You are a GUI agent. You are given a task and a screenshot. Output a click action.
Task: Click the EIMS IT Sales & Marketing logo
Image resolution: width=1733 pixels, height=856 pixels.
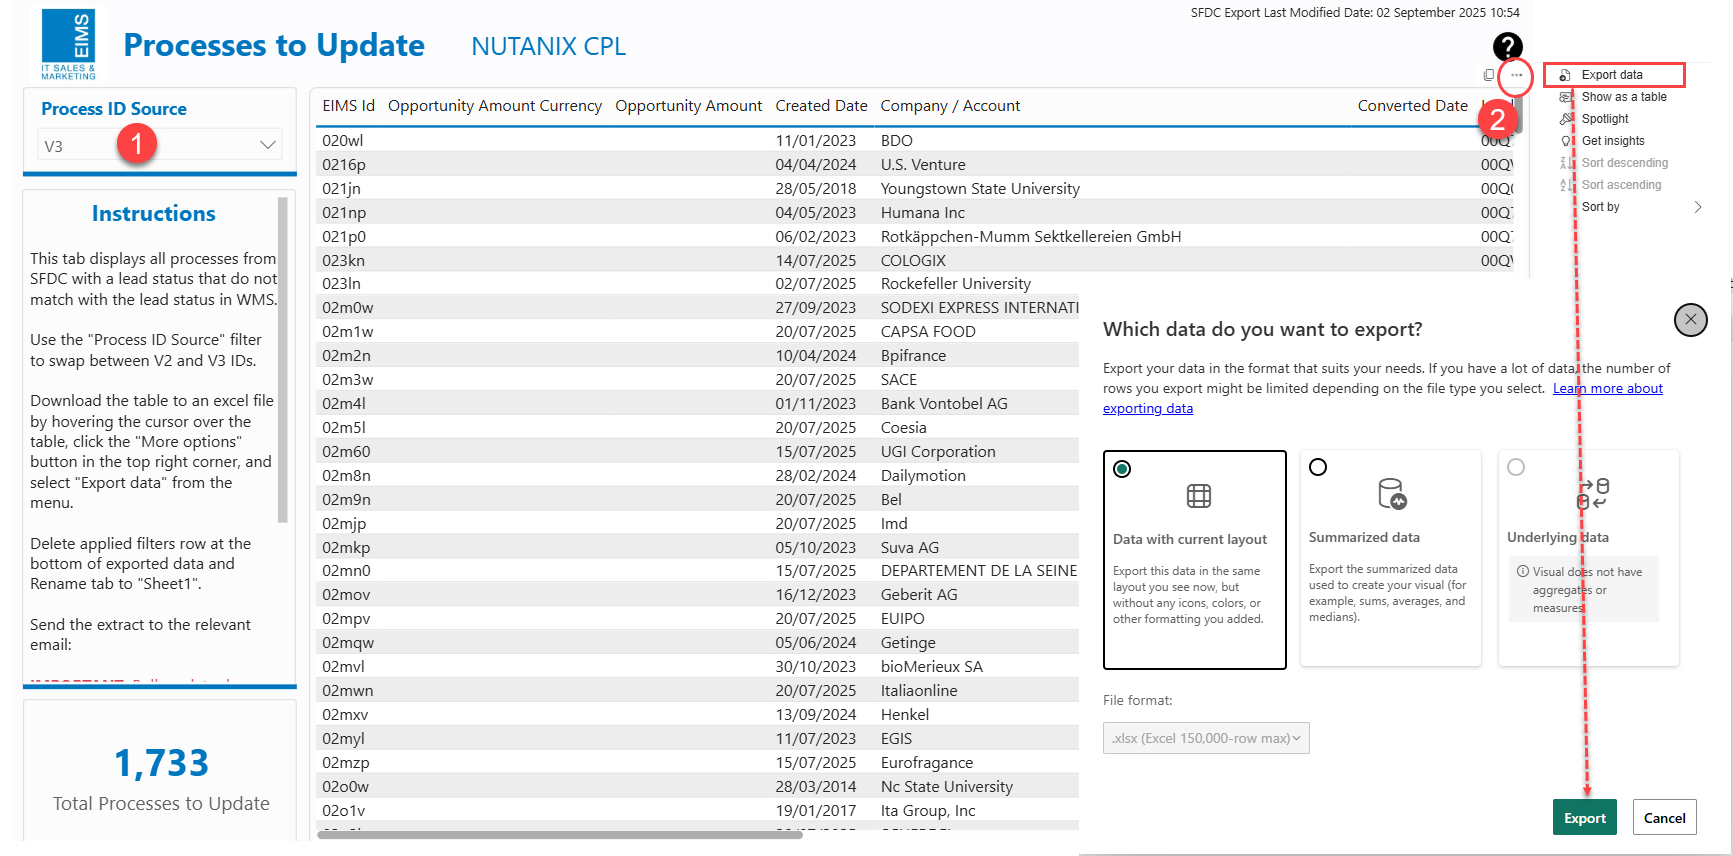(69, 45)
